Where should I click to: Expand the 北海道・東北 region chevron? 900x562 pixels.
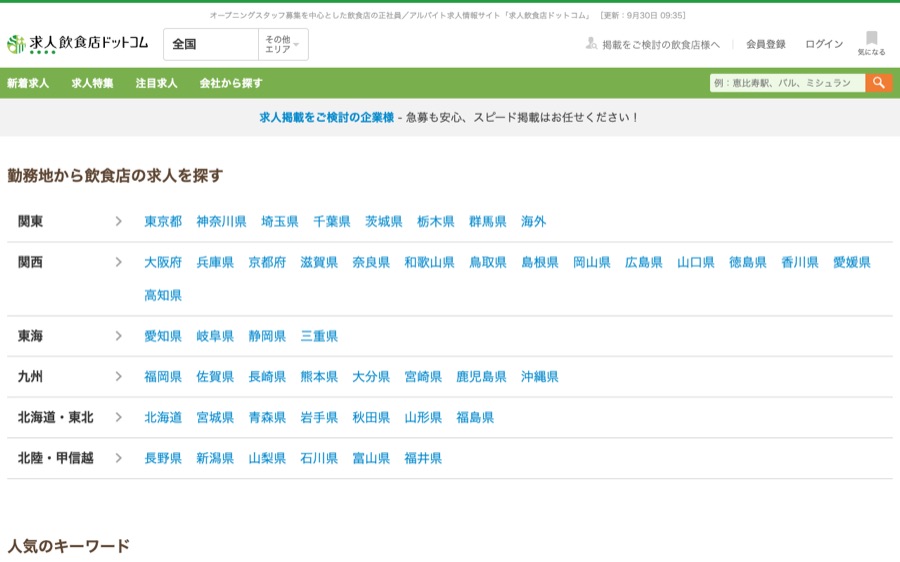pyautogui.click(x=118, y=417)
